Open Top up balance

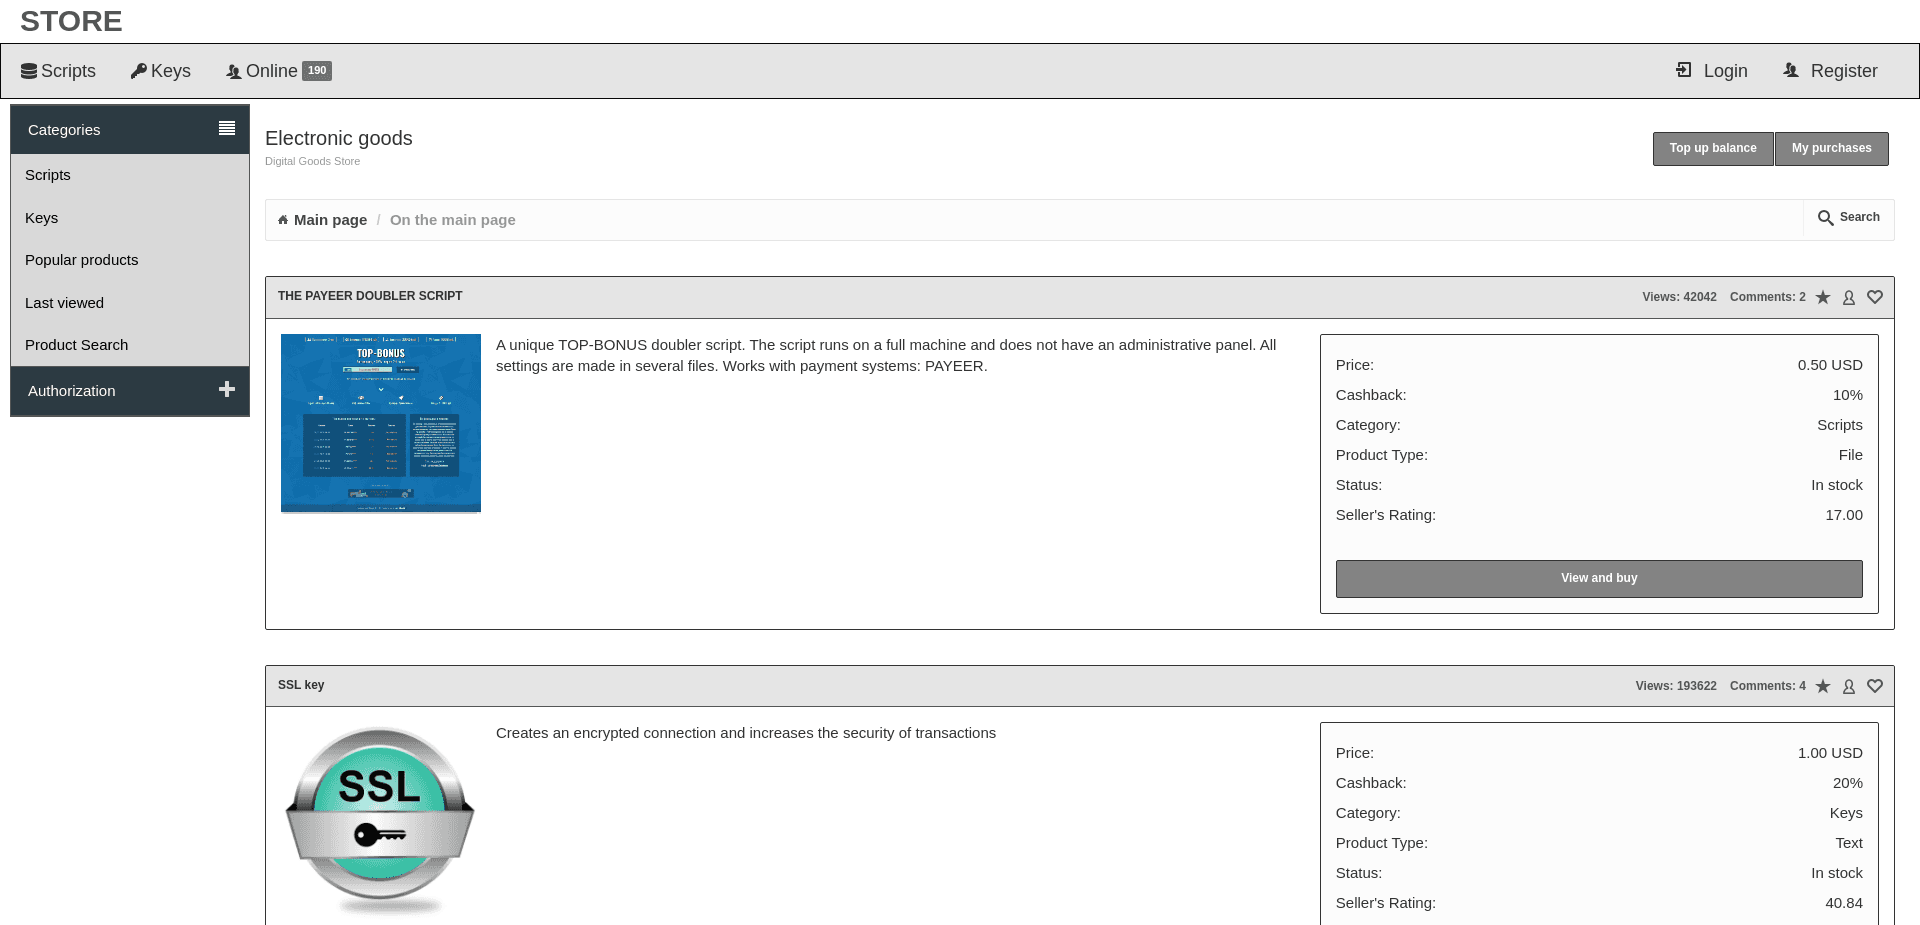coord(1712,148)
